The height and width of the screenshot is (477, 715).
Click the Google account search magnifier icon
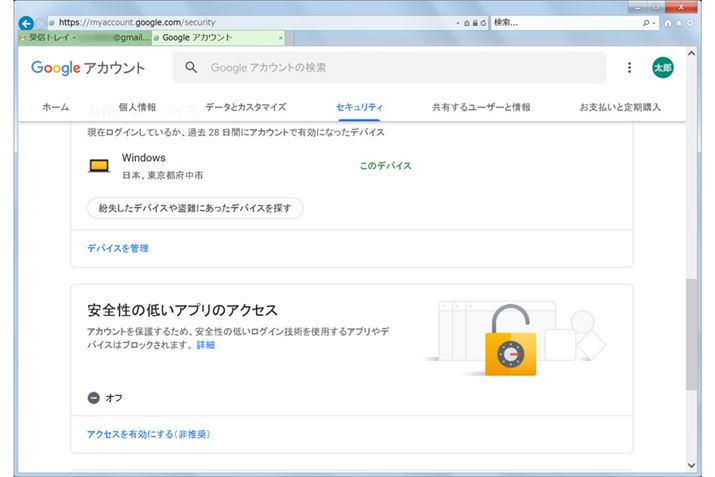pos(191,67)
